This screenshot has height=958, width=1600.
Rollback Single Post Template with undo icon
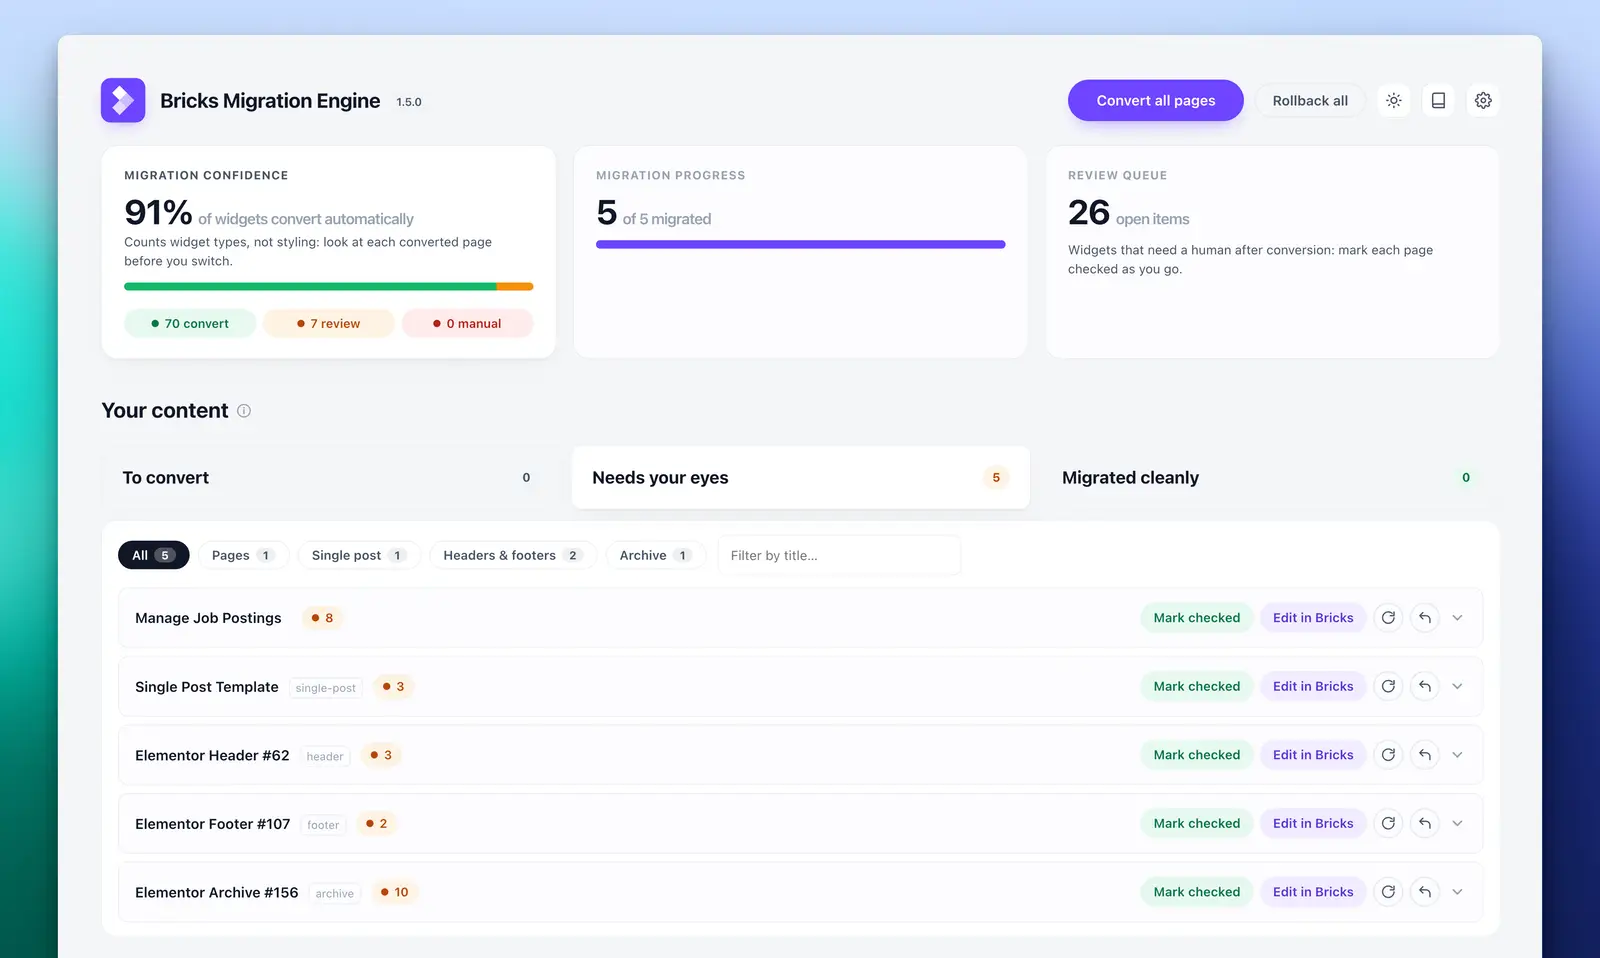tap(1425, 686)
